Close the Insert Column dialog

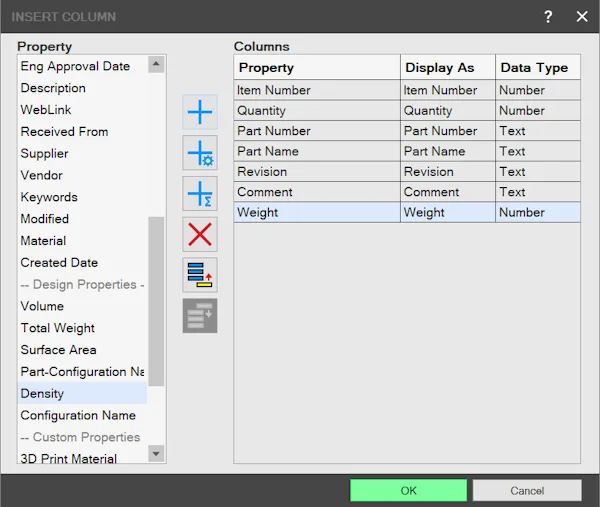582,16
